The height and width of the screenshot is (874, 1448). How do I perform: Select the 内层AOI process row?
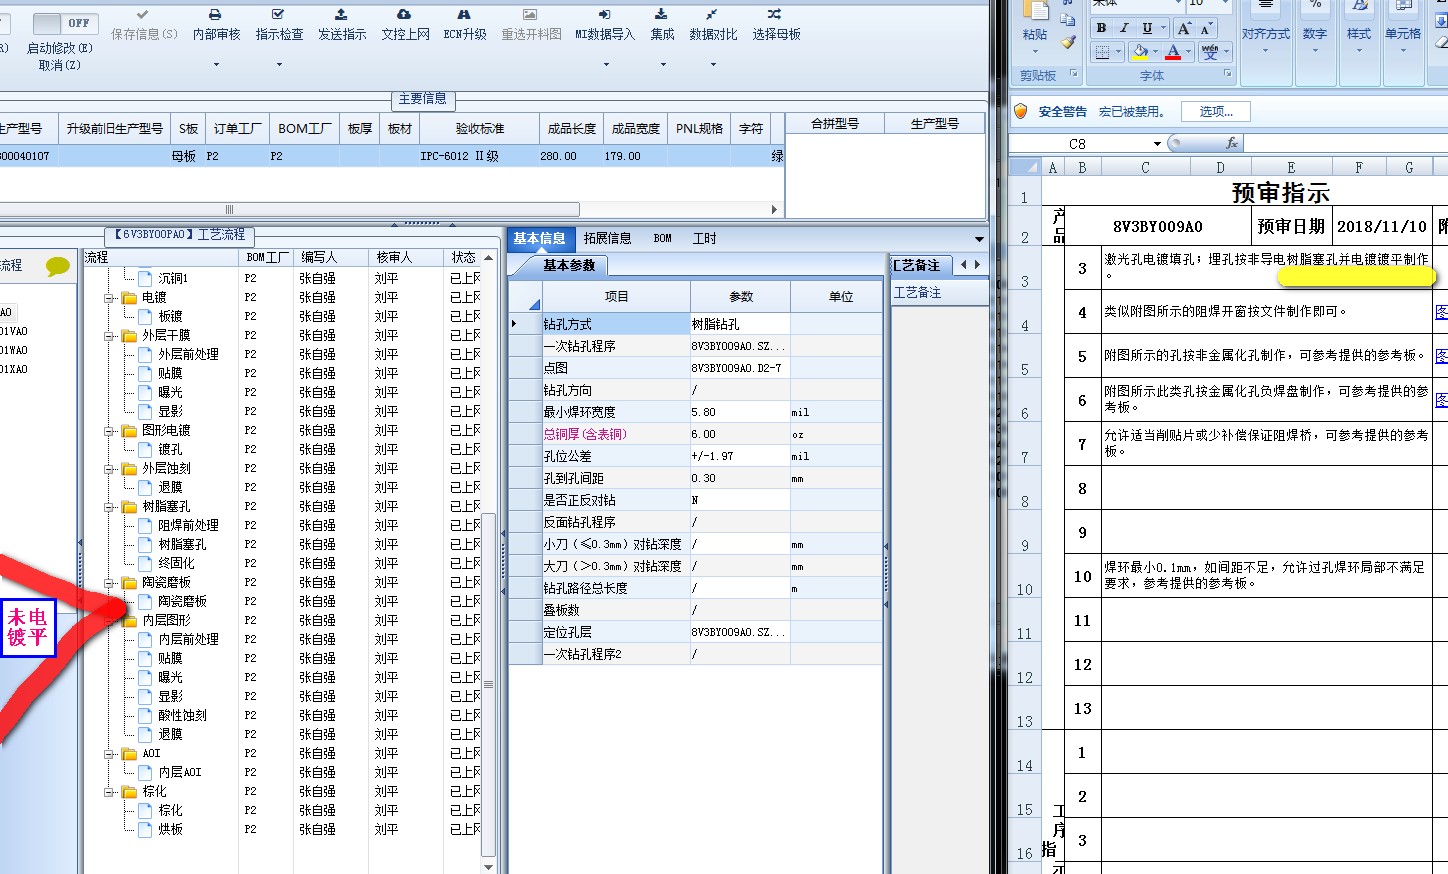[180, 772]
